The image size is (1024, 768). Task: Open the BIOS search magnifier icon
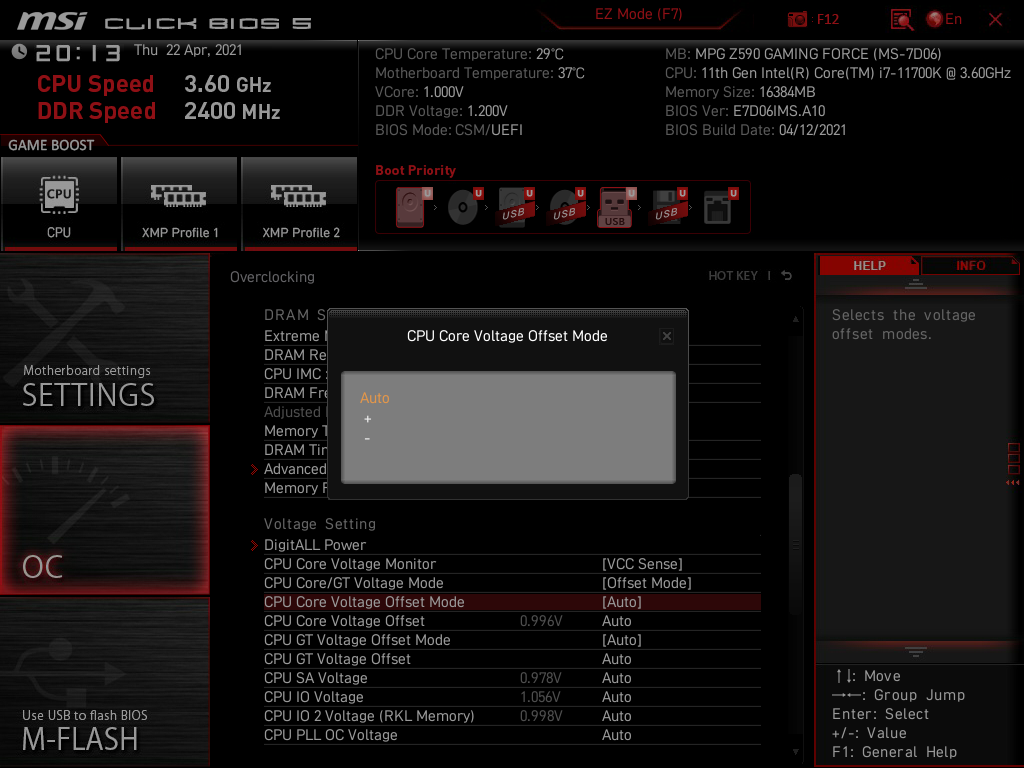coord(901,20)
